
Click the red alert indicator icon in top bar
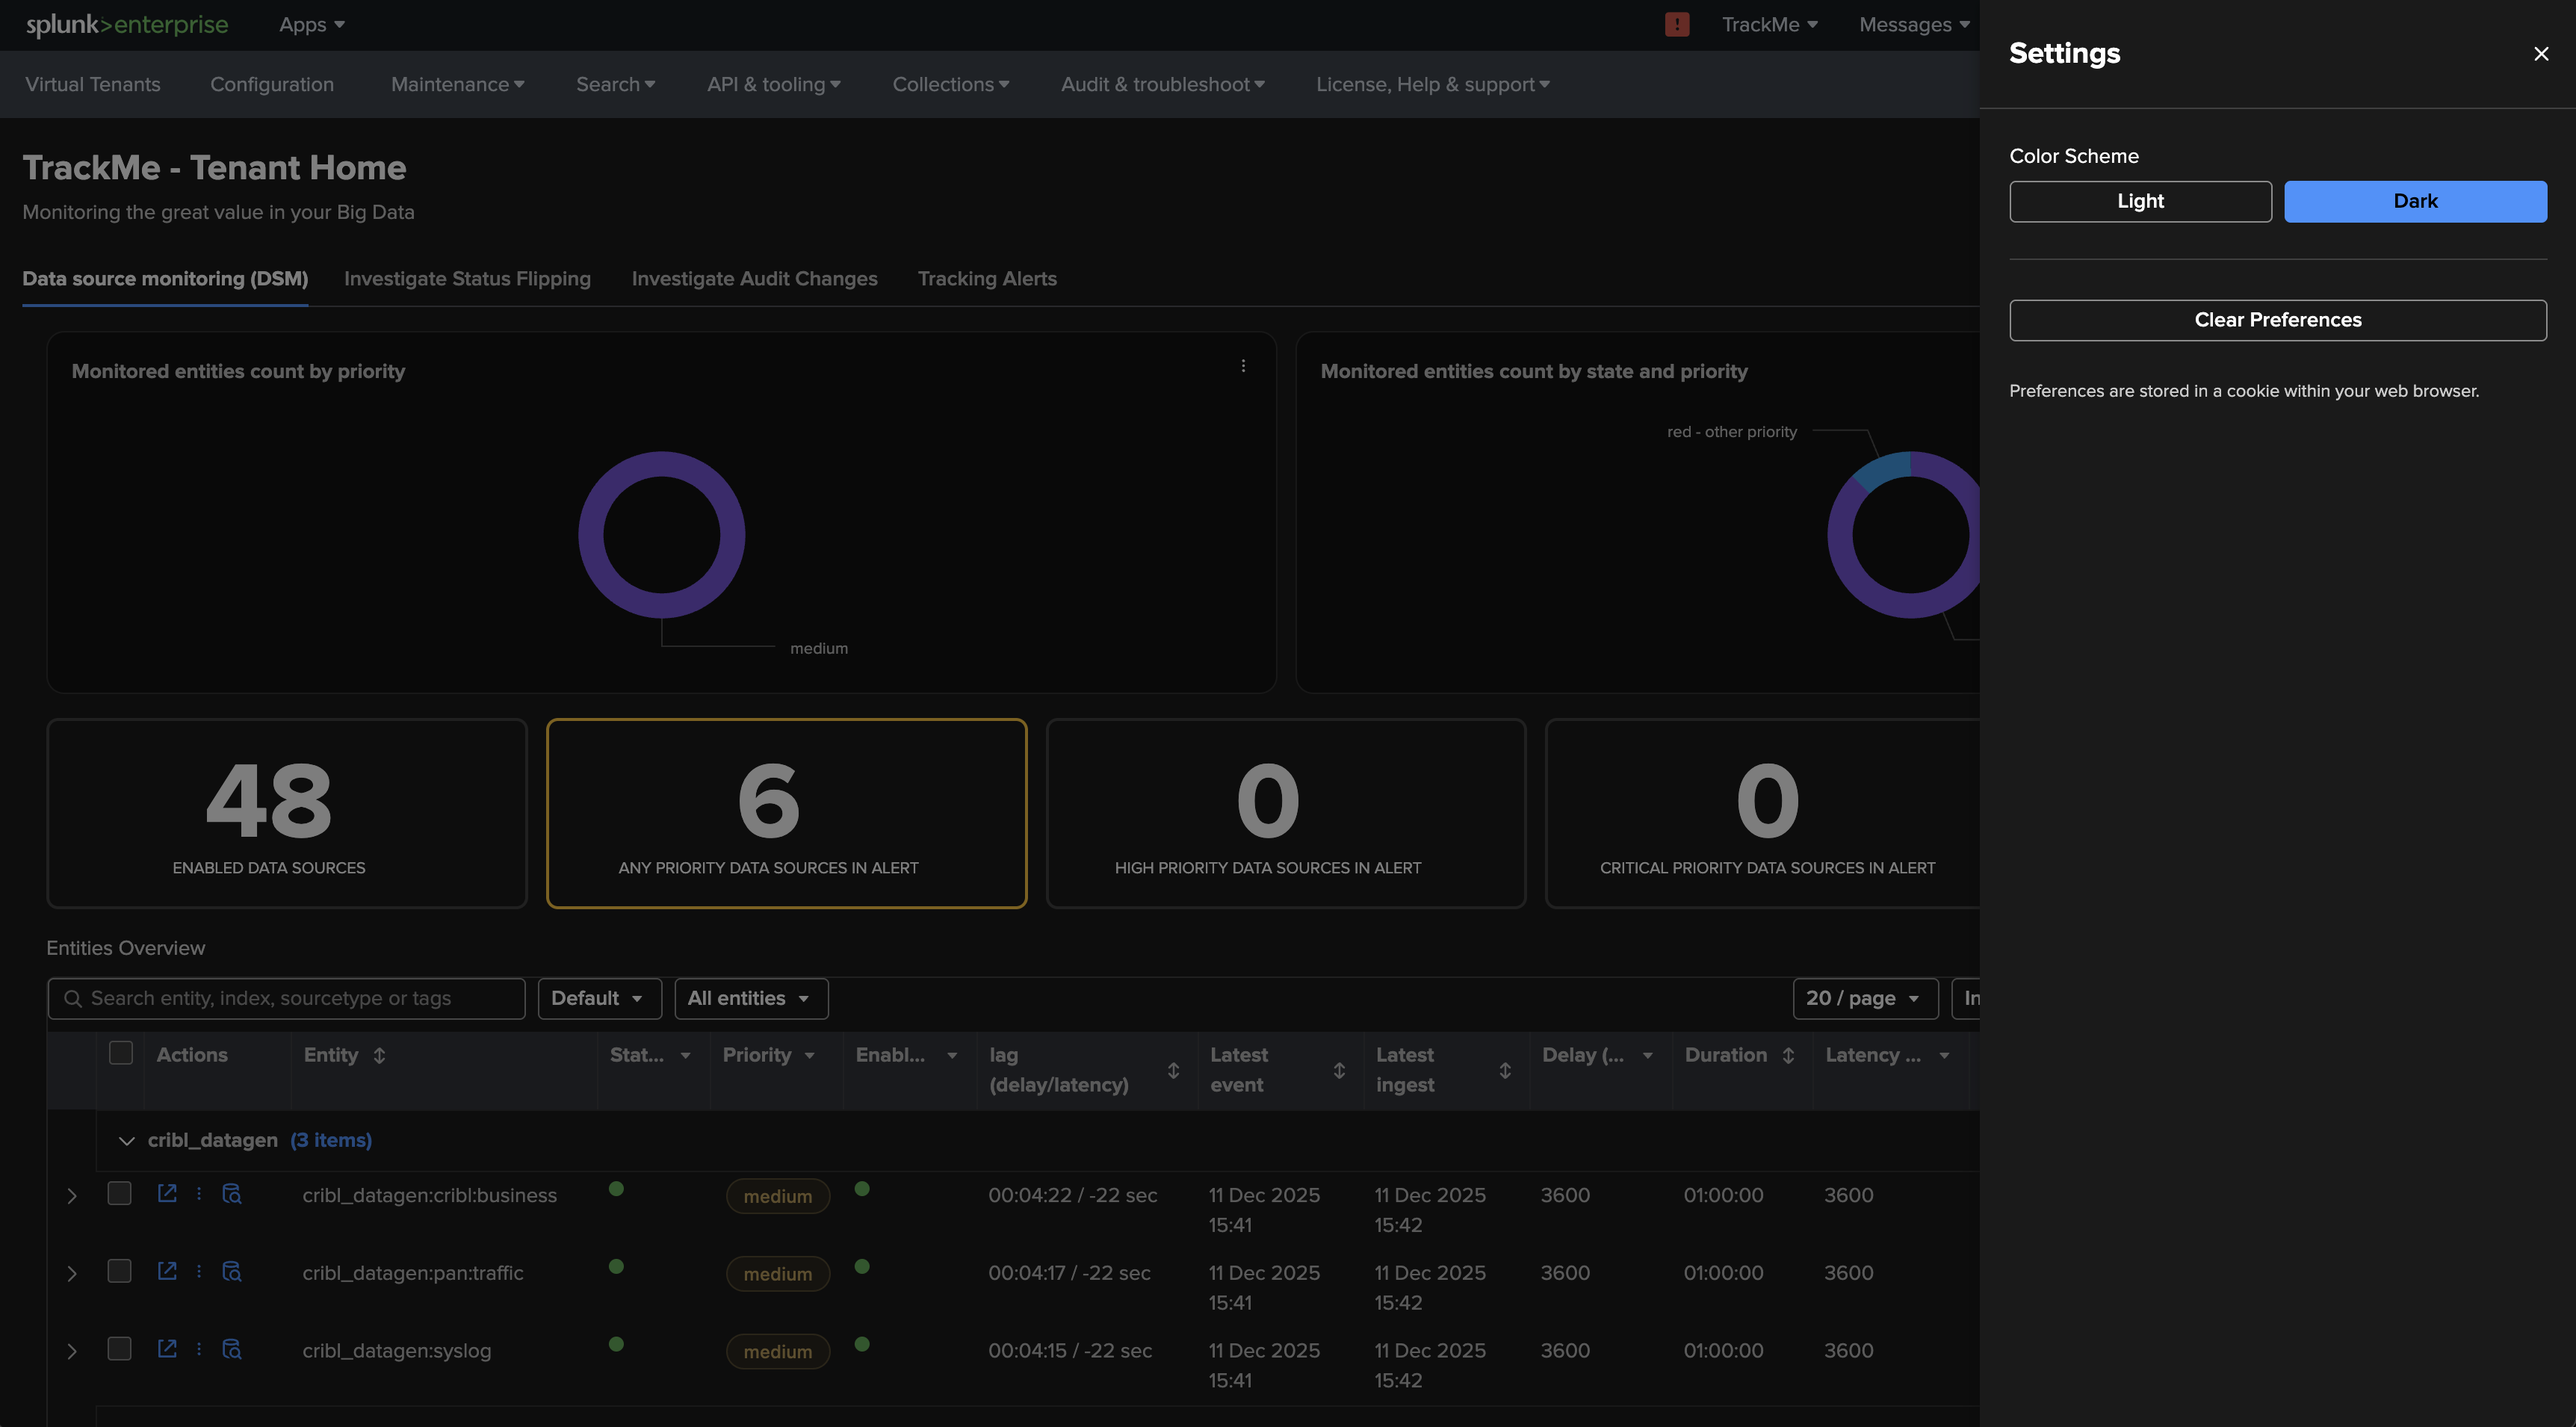click(x=1677, y=25)
